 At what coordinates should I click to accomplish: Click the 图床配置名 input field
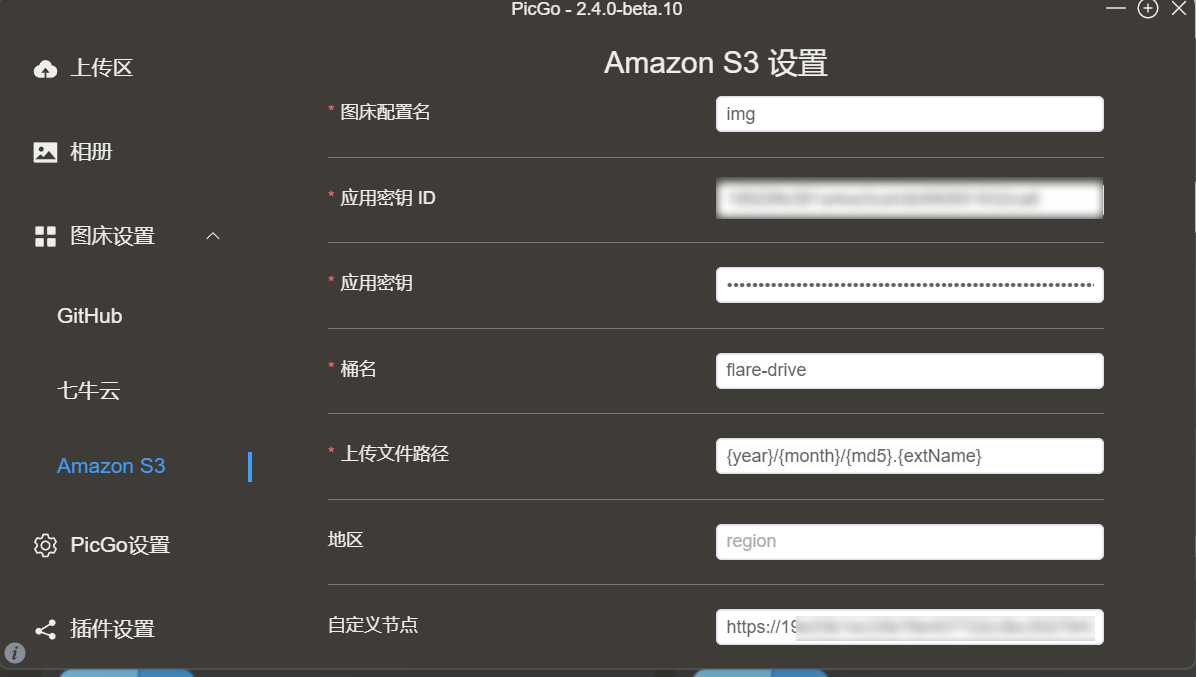tap(909, 114)
